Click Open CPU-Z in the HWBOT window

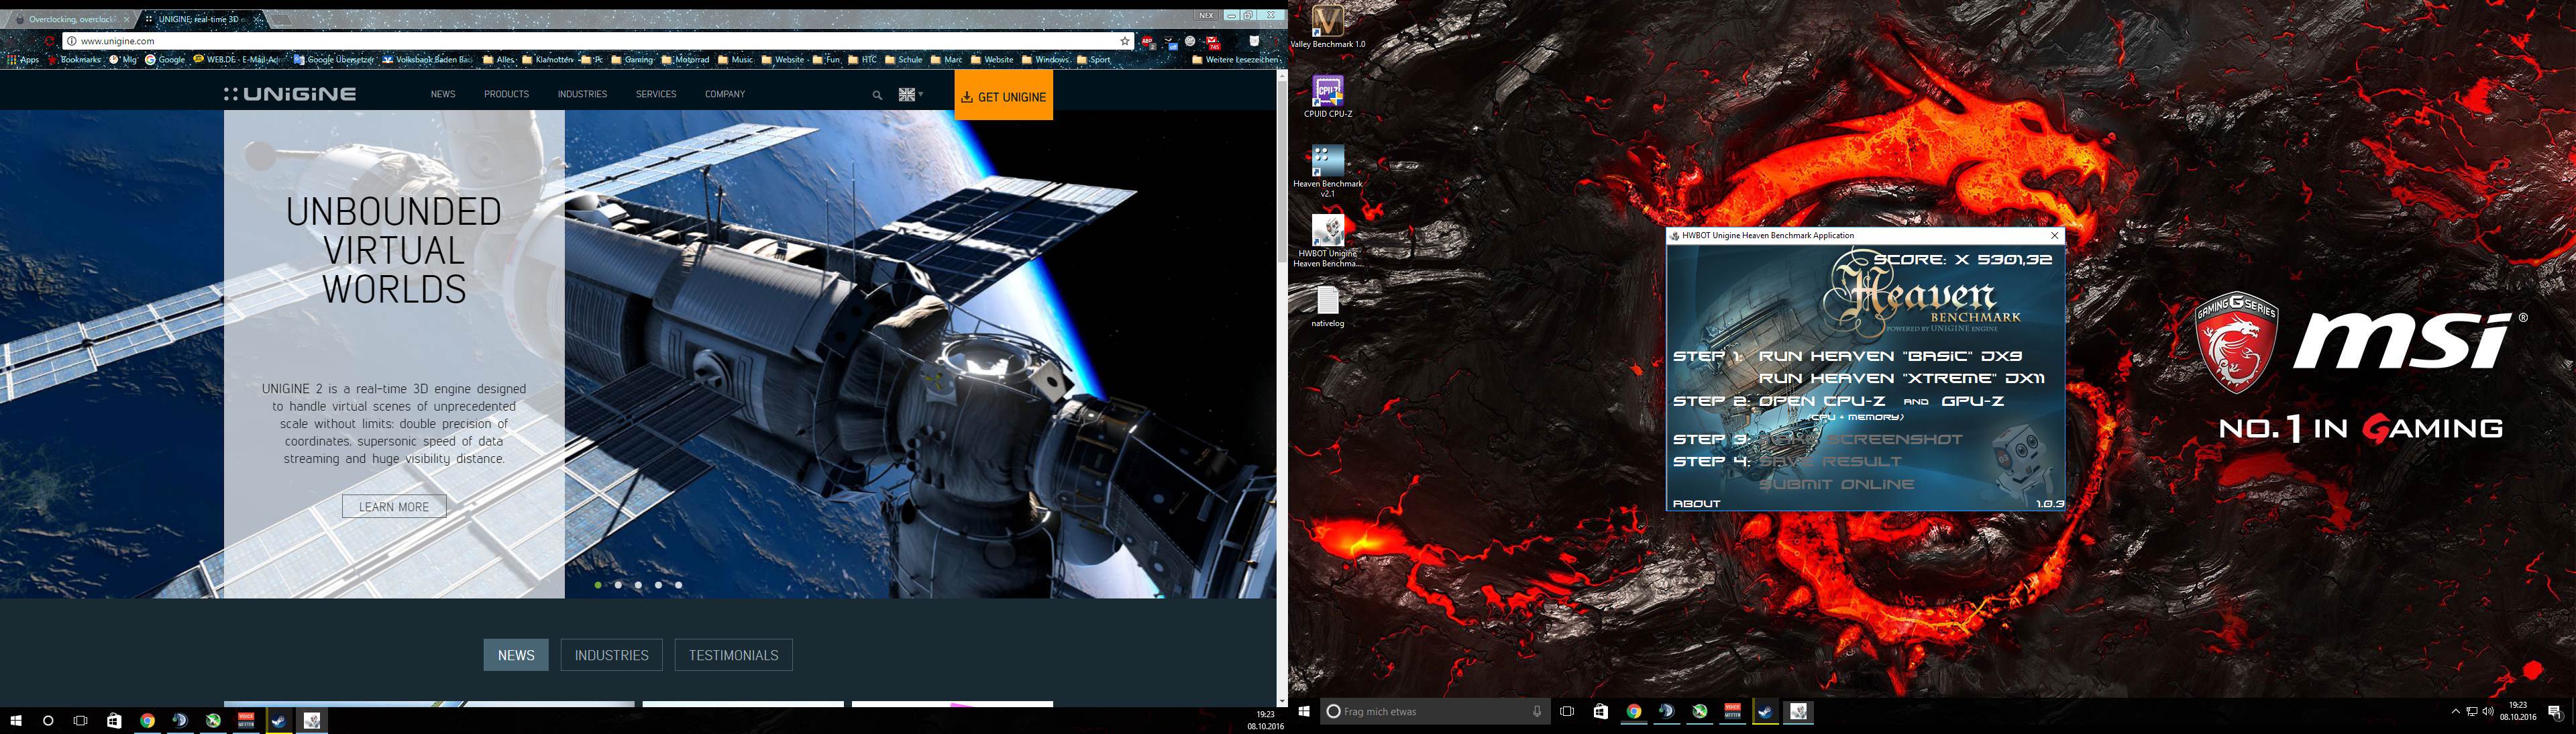click(x=1822, y=401)
